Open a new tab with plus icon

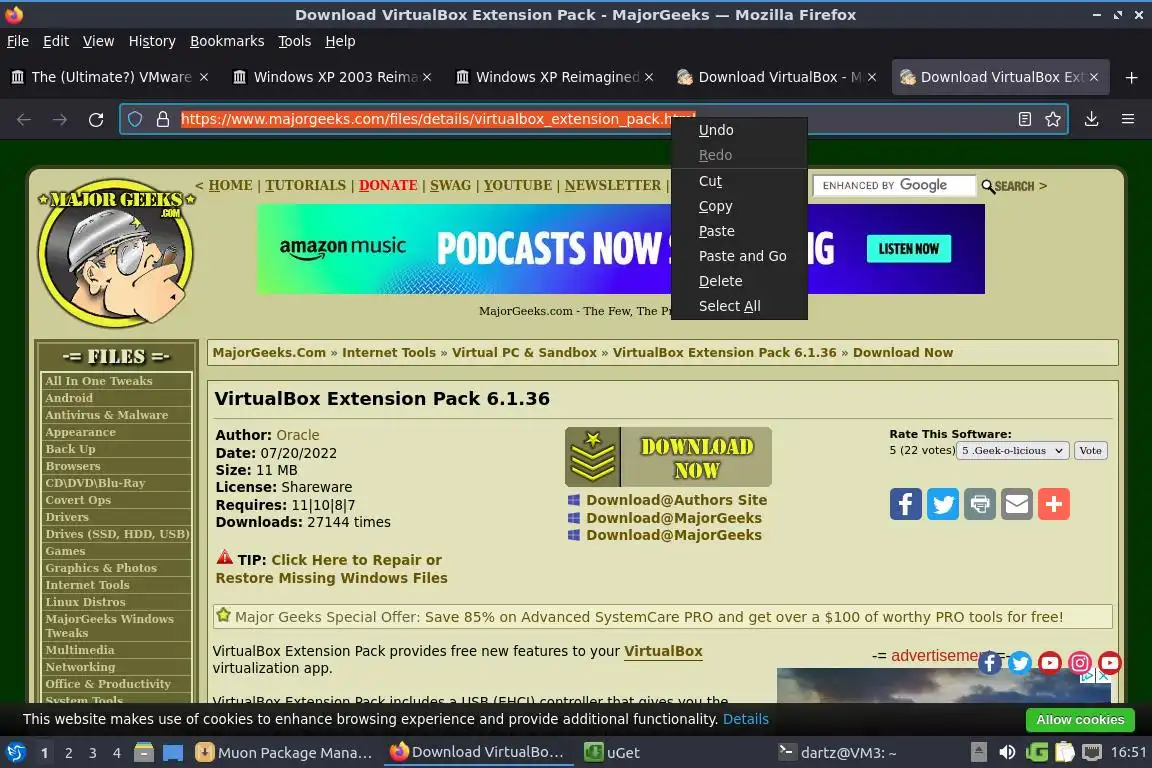[1131, 77]
